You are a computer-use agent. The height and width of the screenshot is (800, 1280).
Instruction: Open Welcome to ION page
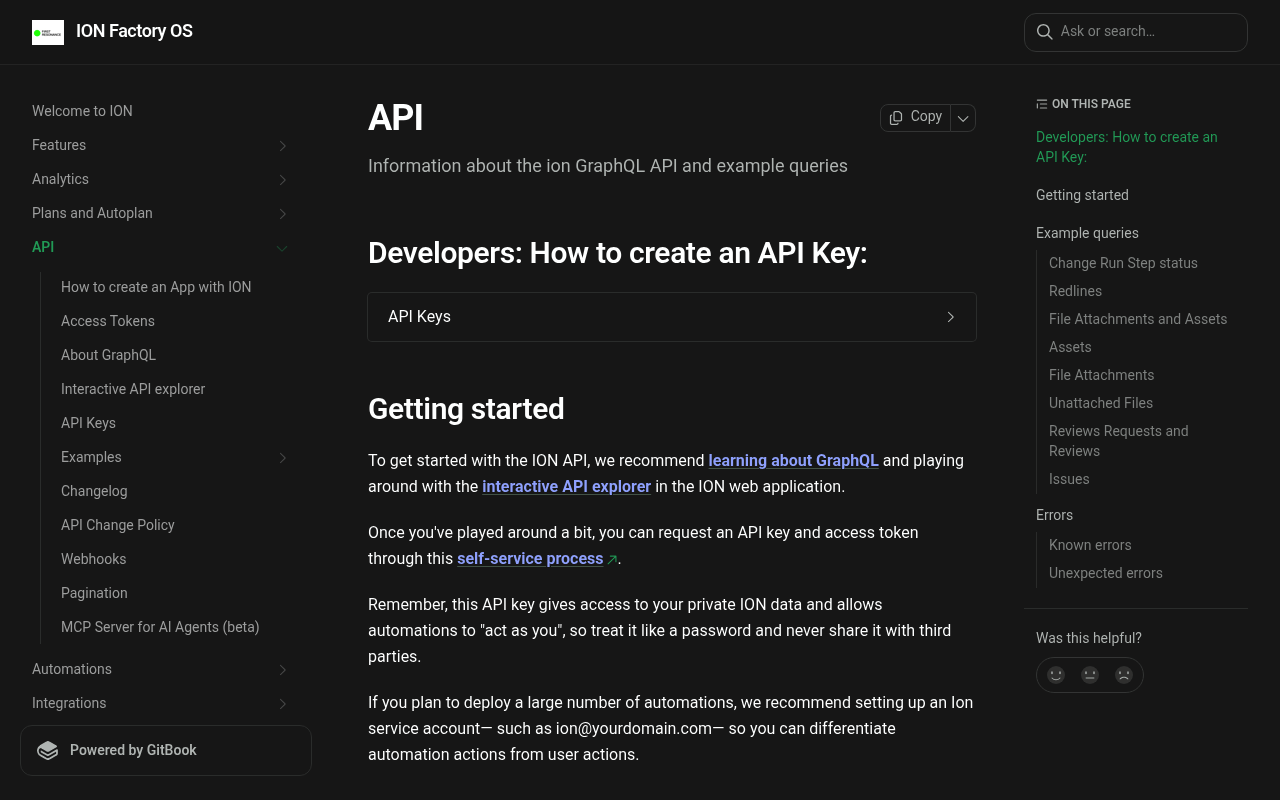point(82,111)
